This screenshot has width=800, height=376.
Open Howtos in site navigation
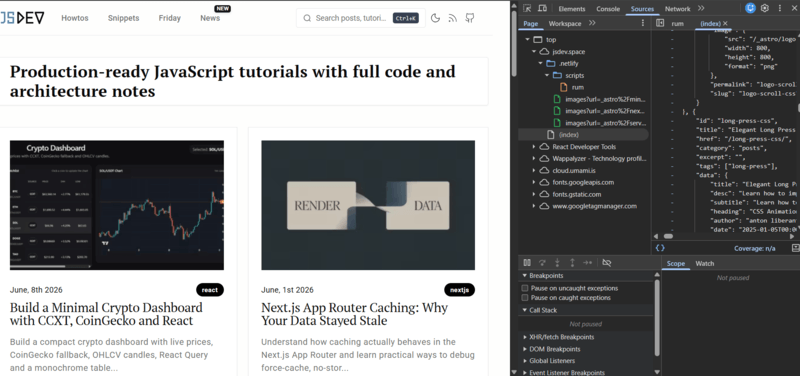point(75,18)
